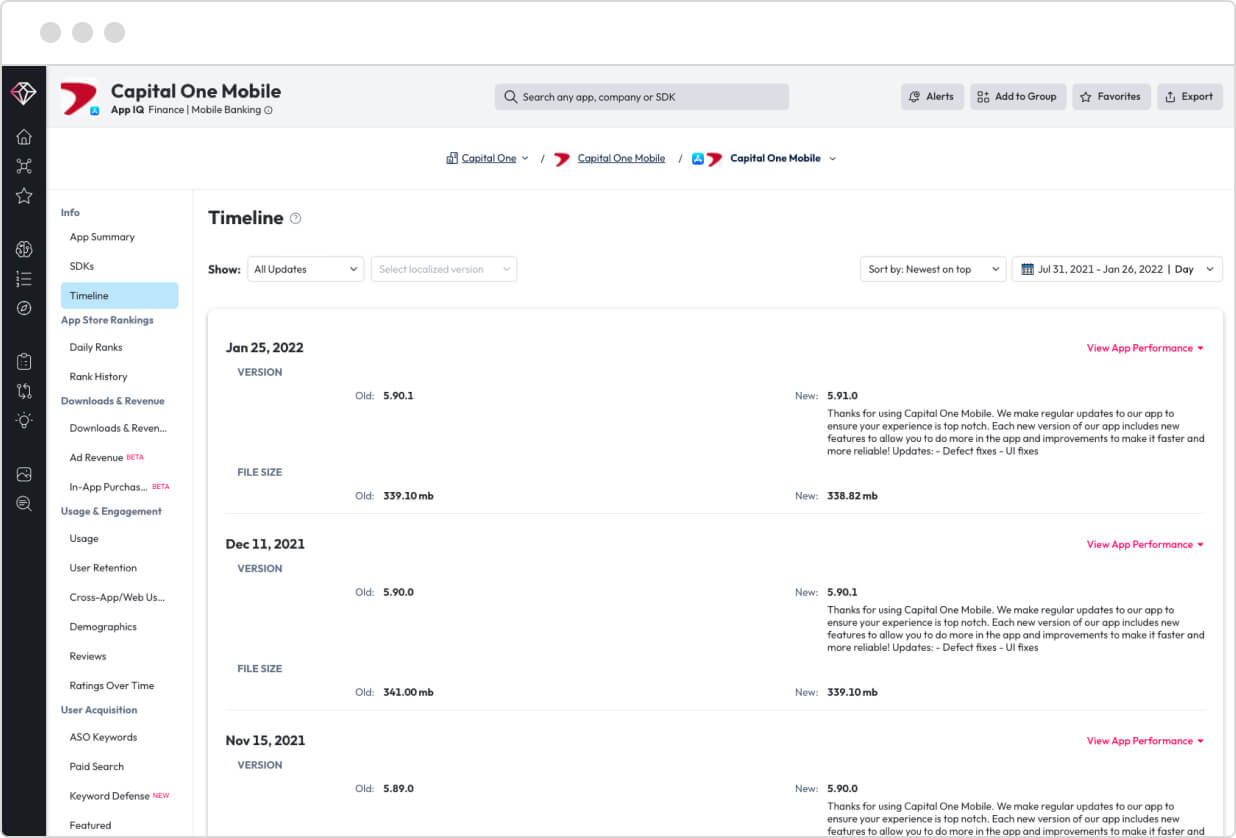Screen dimensions: 1236x838
Task: Click the Alerts button
Action: coord(932,97)
